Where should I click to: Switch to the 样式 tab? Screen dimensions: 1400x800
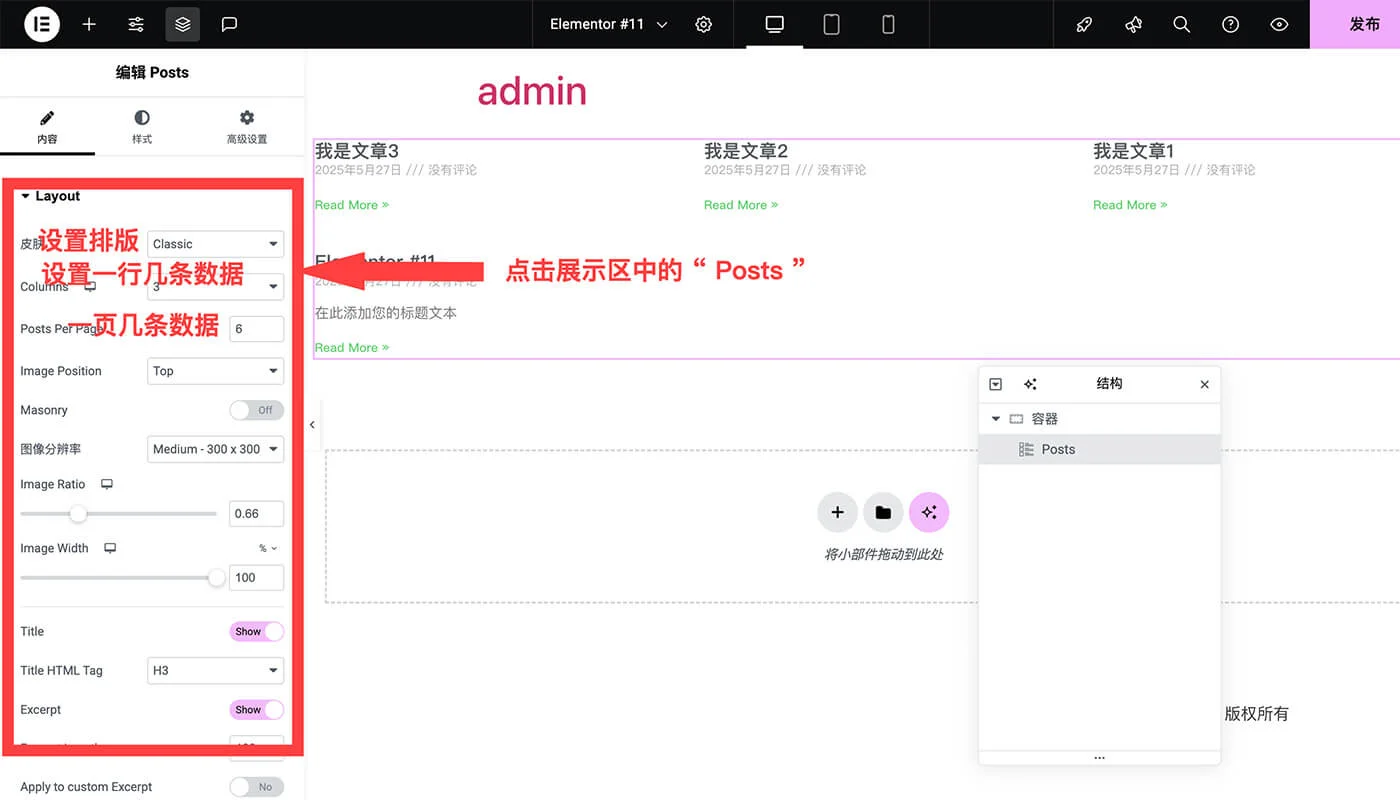click(142, 127)
